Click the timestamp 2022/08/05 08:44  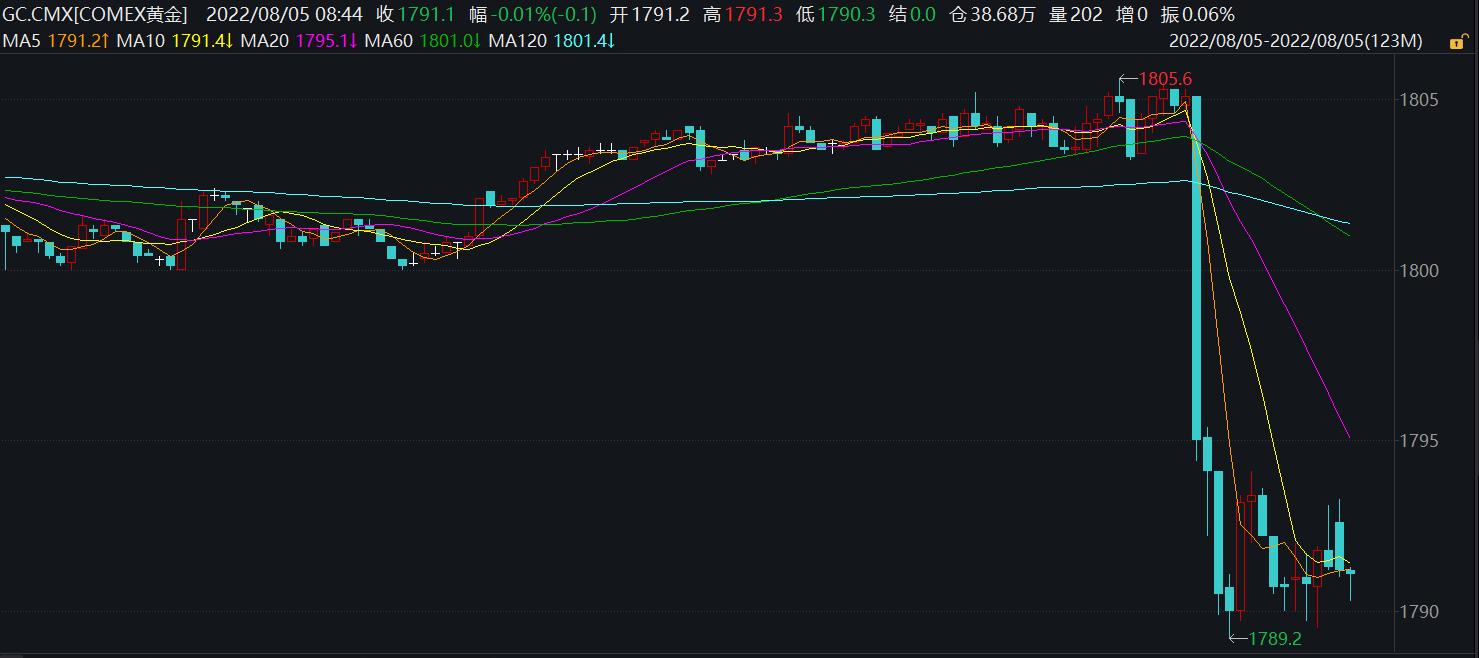tap(284, 14)
